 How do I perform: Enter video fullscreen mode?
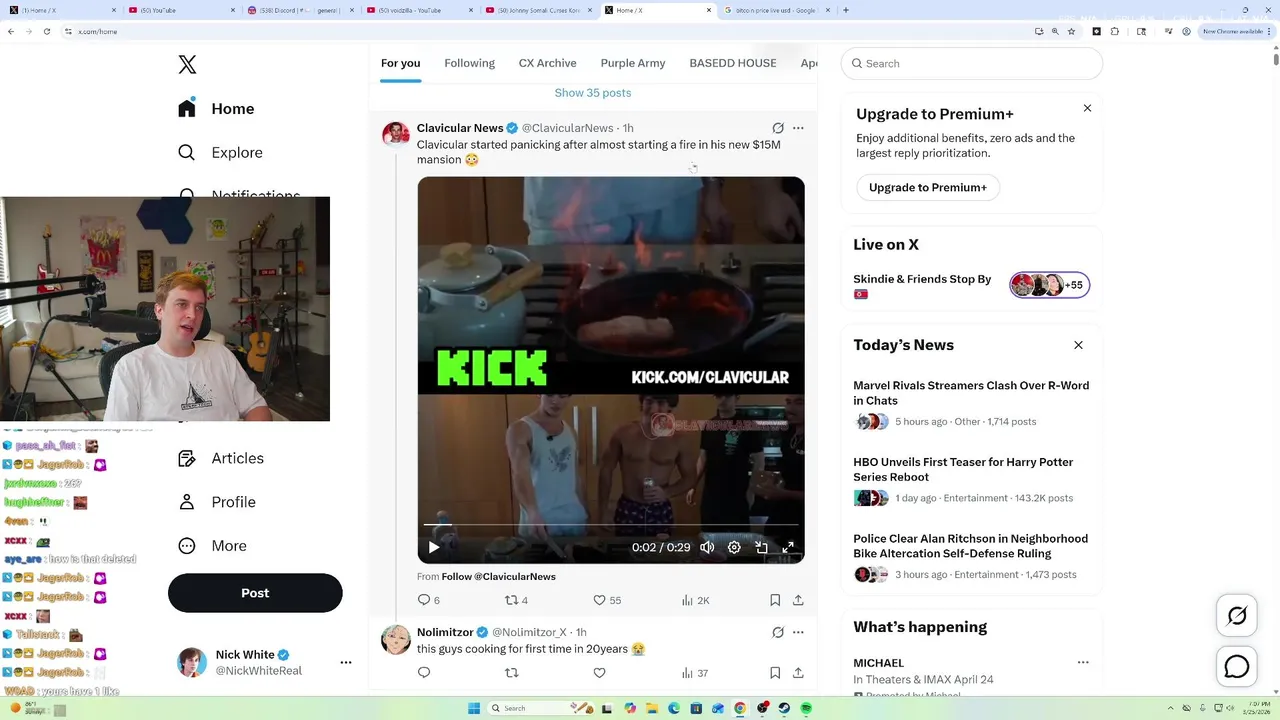[x=788, y=547]
